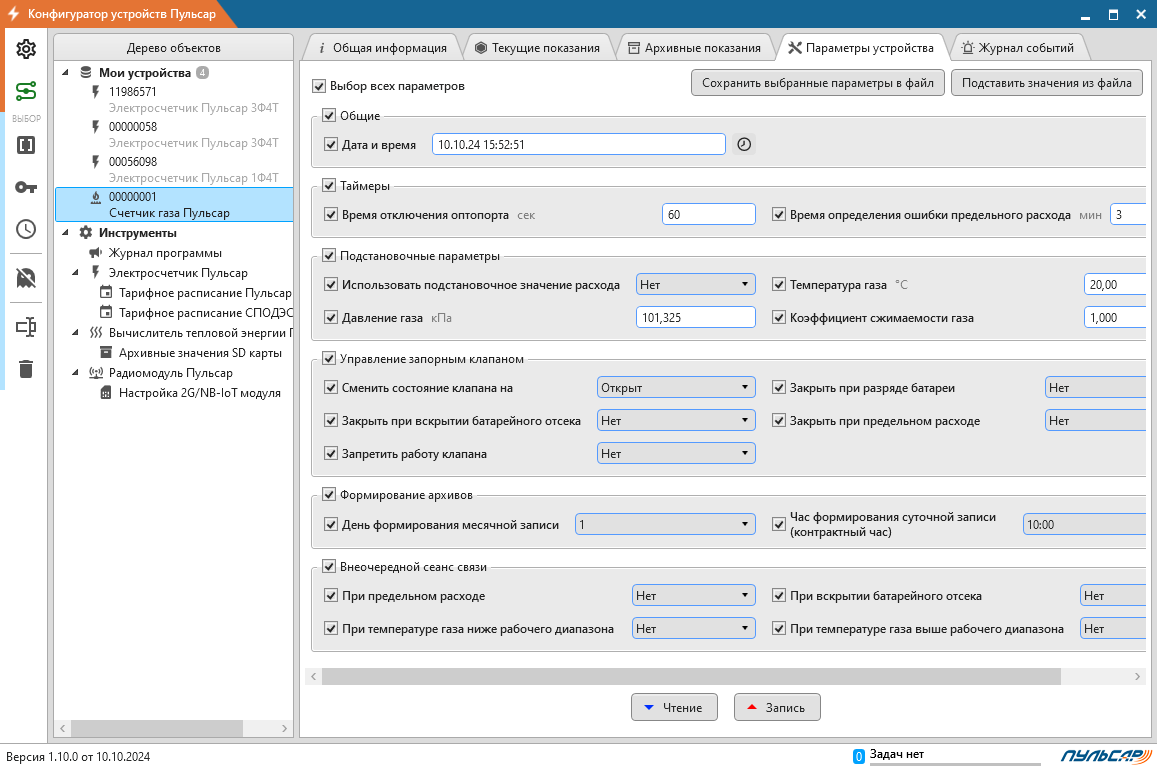This screenshot has height=769, width=1157.
Task: Uncheck Запретить работу клапана checkbox
Action: coord(331,453)
